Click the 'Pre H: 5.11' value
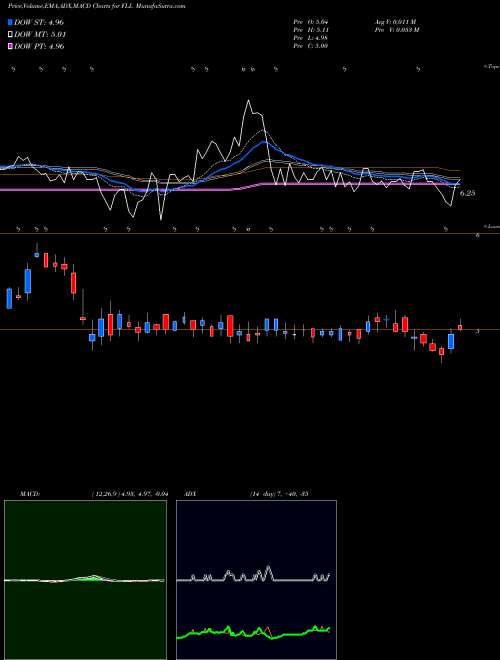Viewport: 500px width, 660px height. [311, 29]
